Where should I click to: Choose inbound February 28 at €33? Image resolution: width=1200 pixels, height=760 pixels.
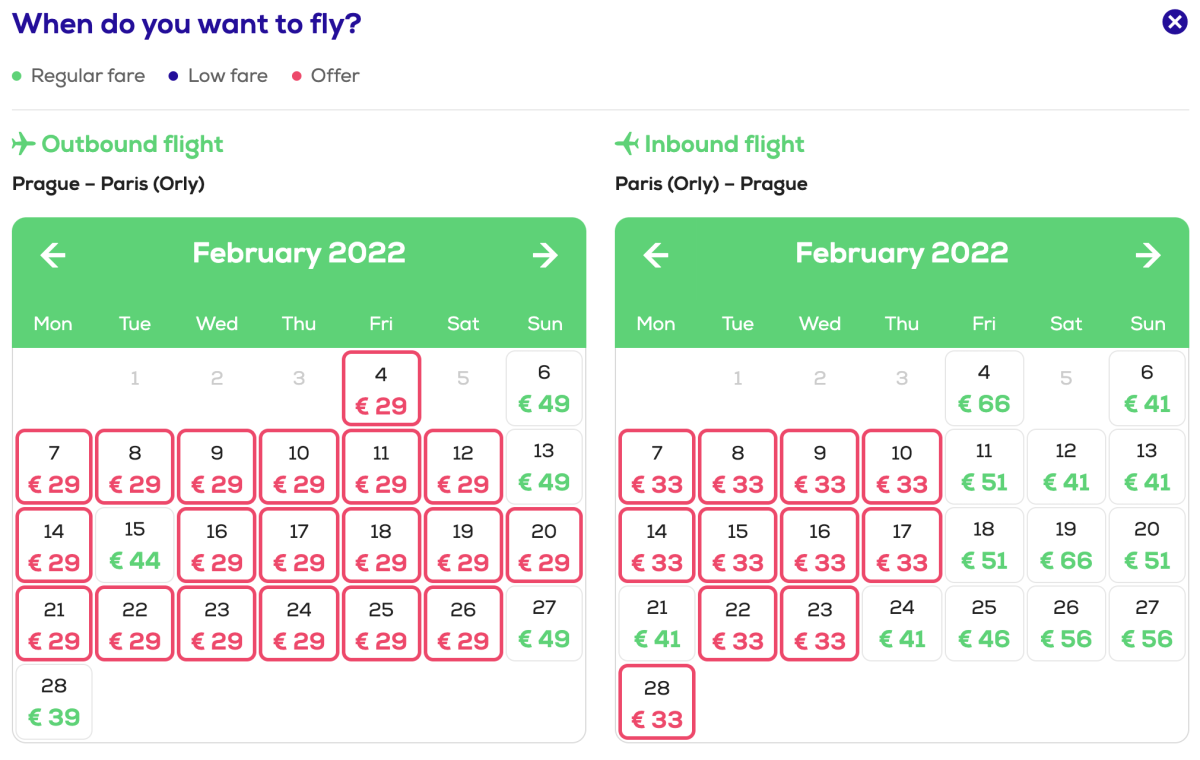click(657, 702)
